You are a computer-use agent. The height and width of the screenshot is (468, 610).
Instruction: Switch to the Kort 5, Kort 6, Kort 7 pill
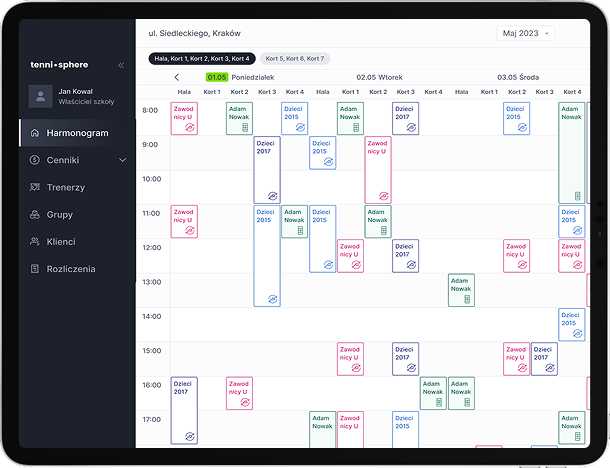pyautogui.click(x=294, y=58)
